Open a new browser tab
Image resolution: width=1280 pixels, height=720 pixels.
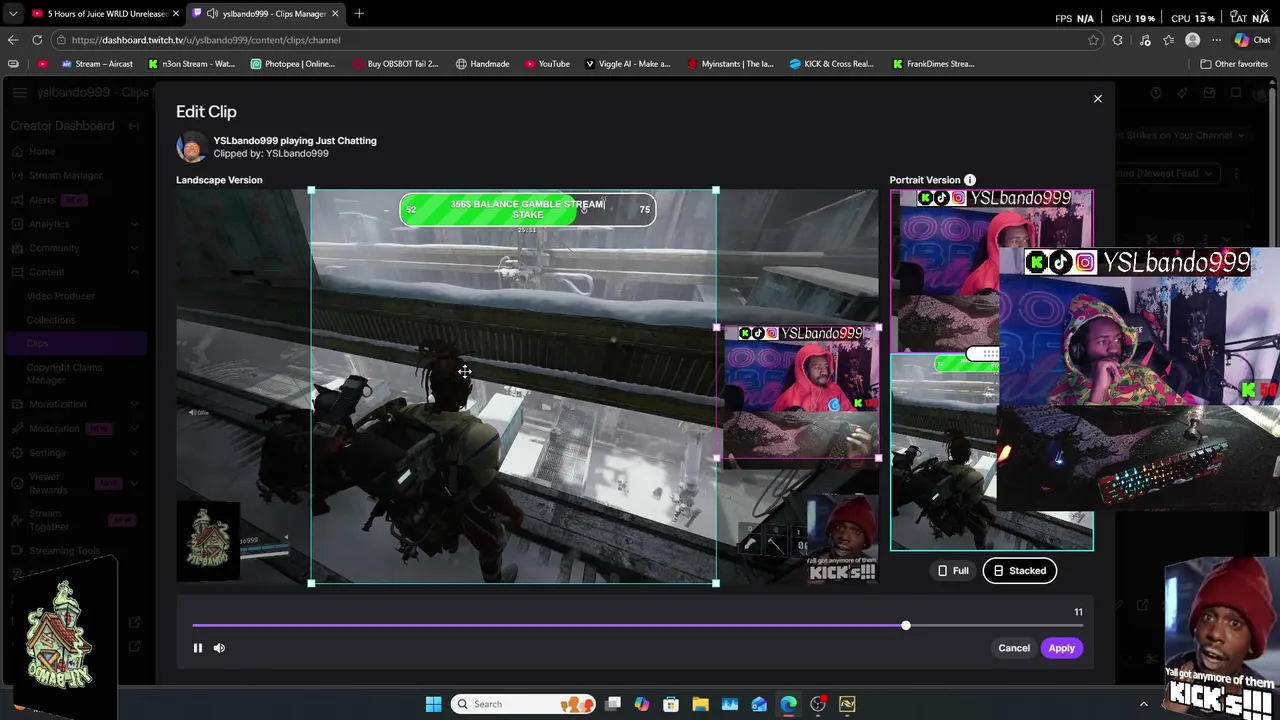(x=359, y=14)
